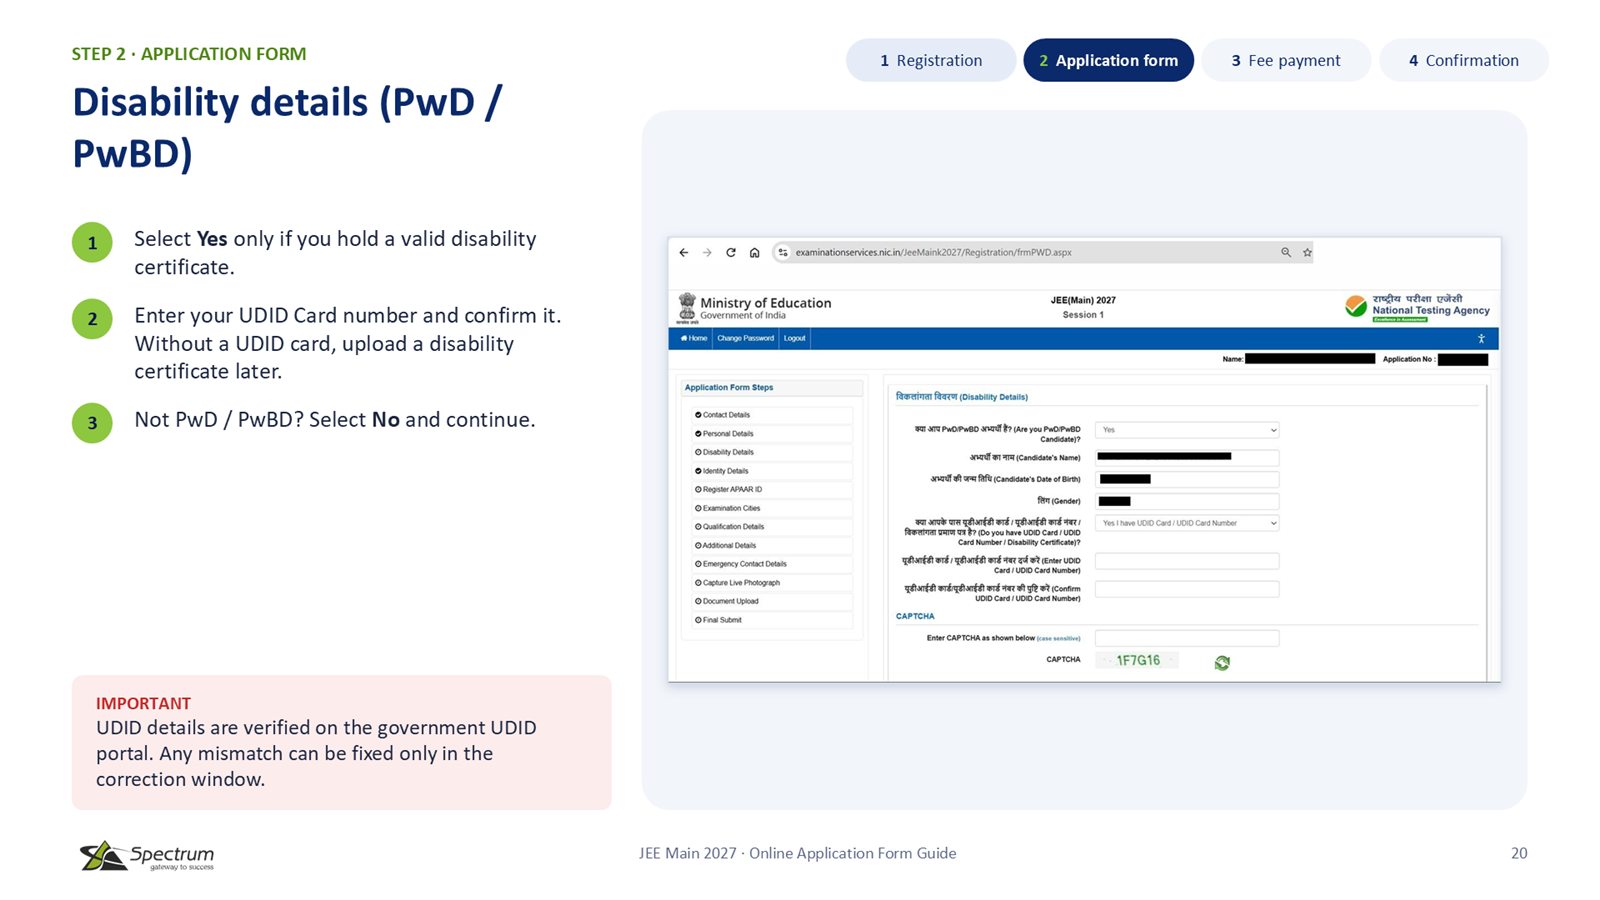Click the page number 20
The width and height of the screenshot is (1600, 900).
(x=1519, y=853)
